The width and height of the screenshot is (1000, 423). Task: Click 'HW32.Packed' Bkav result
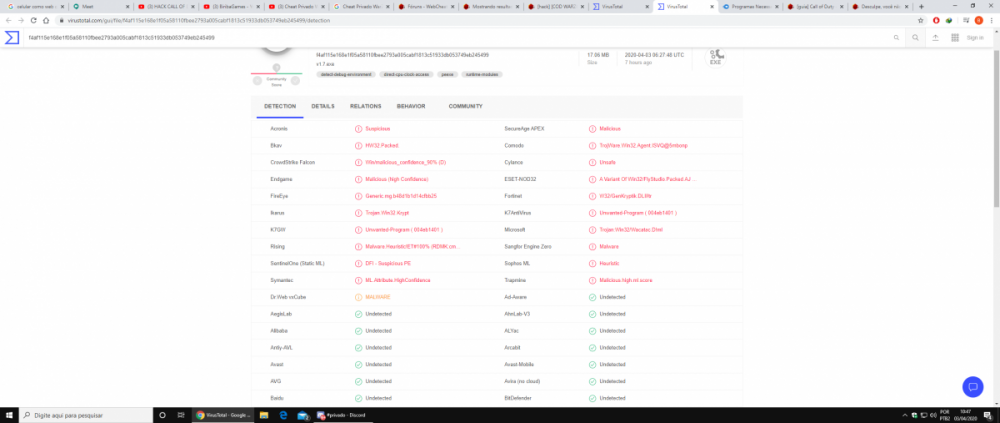[x=381, y=145]
